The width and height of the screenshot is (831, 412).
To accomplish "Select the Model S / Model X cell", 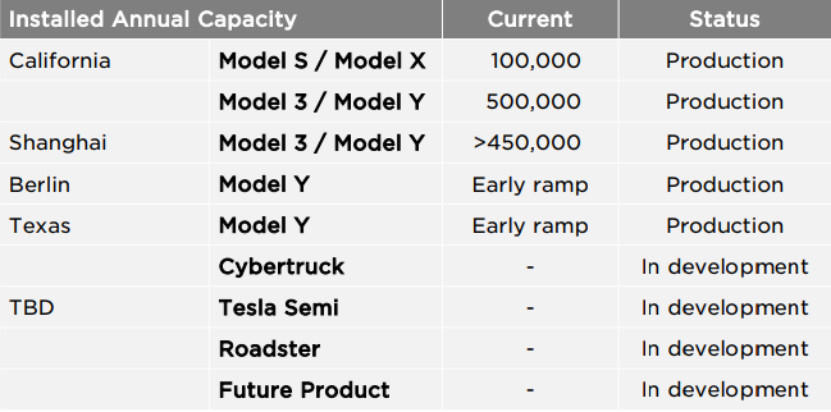I will (322, 61).
